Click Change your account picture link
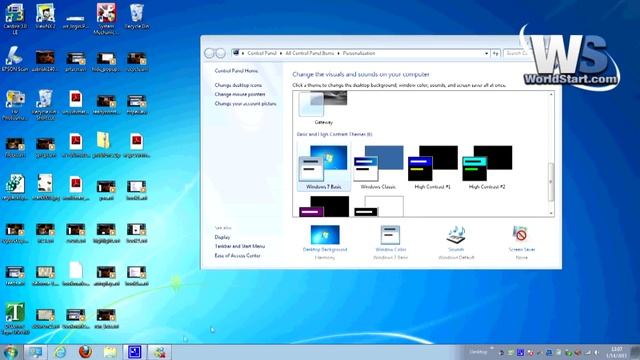Viewport: 640px width, 360px height. coord(246,104)
